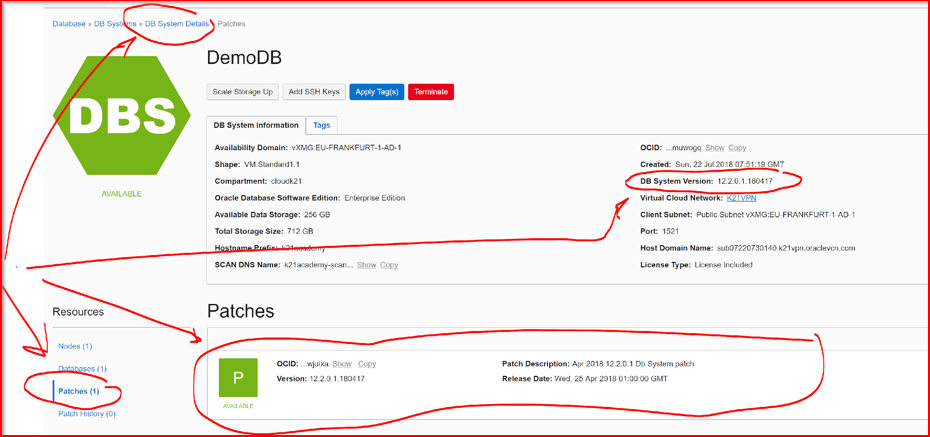Copy the patch OCID

point(367,364)
